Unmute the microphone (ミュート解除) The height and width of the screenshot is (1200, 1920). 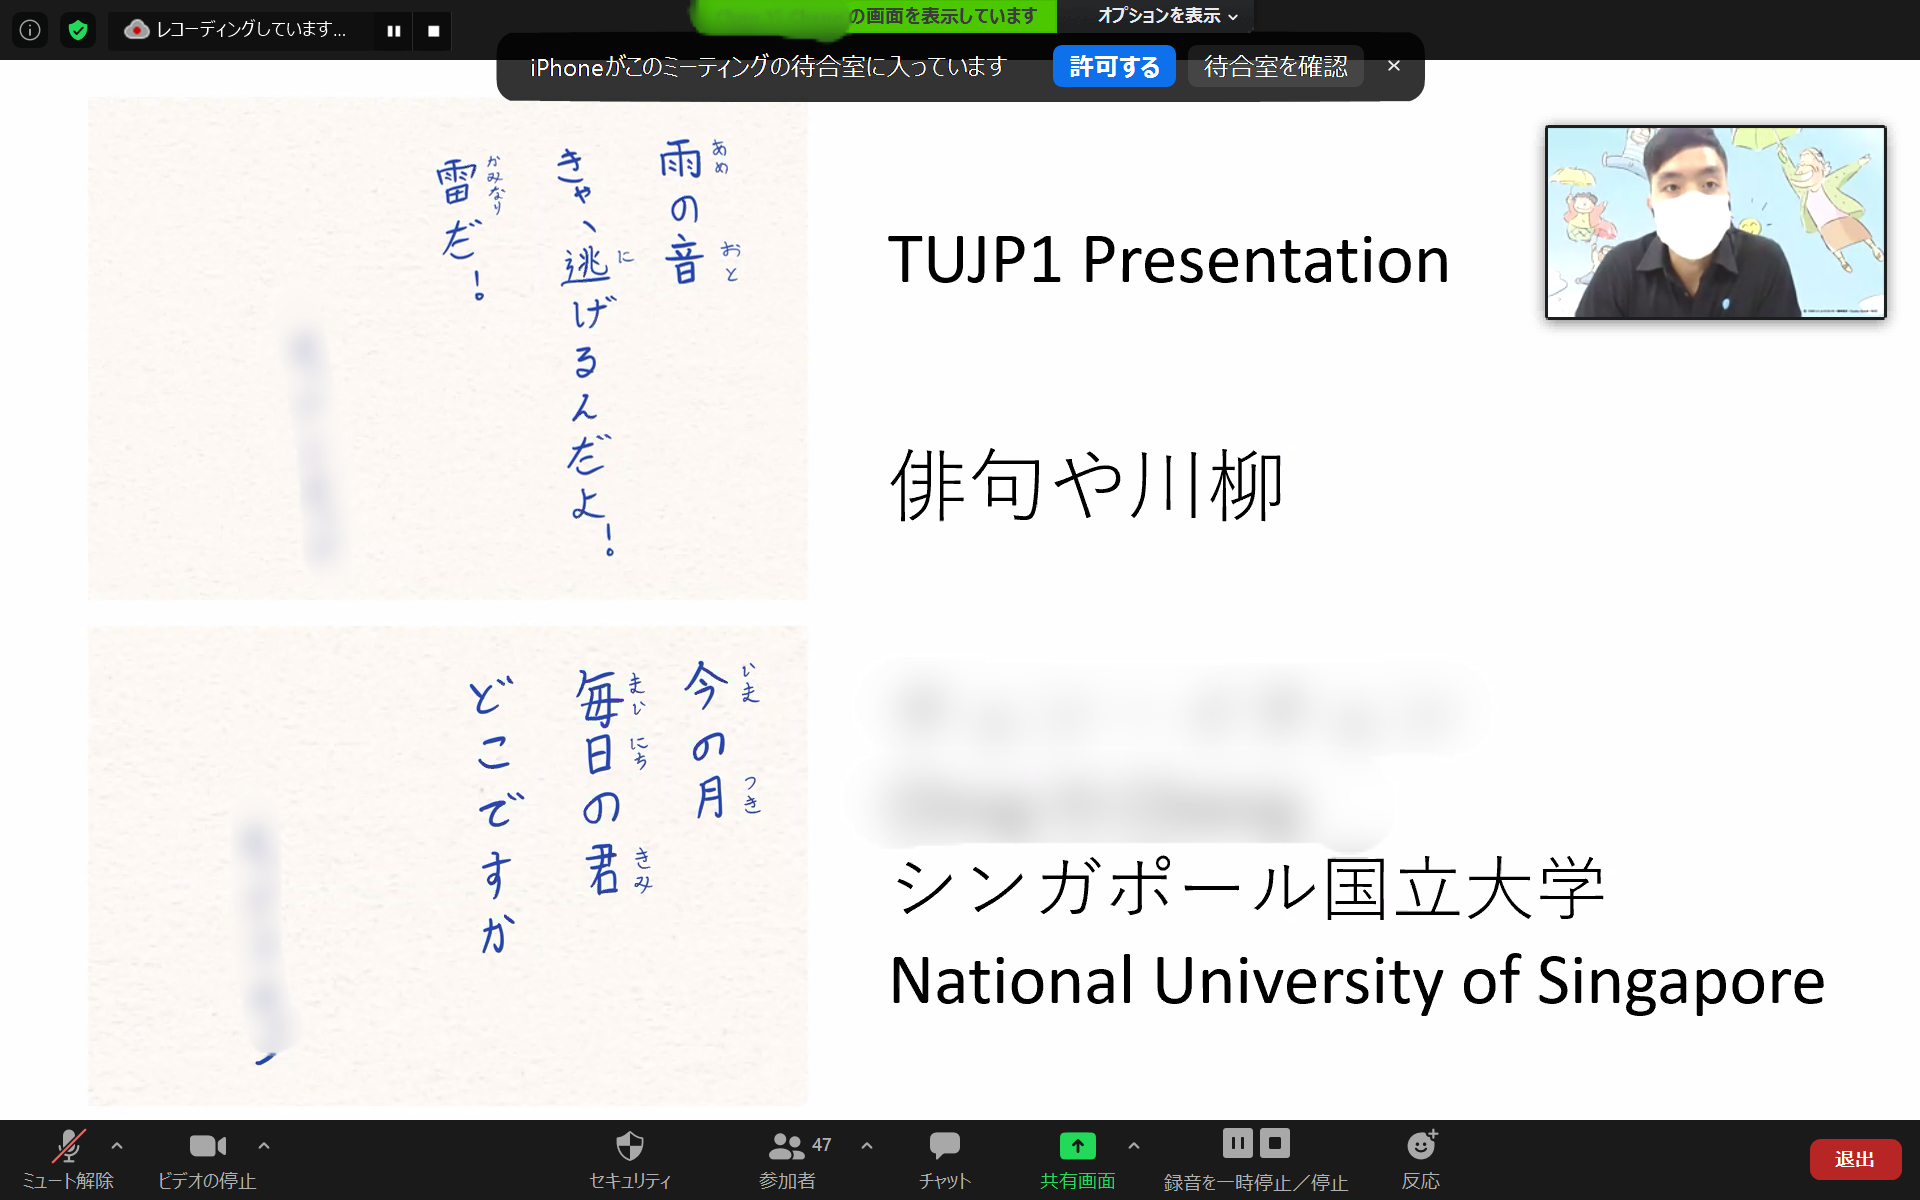pyautogui.click(x=68, y=1159)
